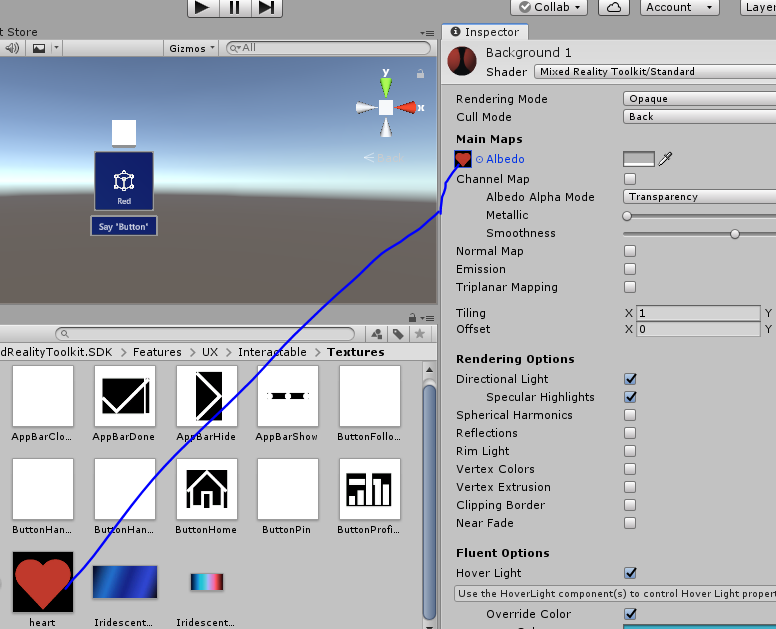776x629 pixels.
Task: Click the favorites star icon
Action: click(420, 334)
